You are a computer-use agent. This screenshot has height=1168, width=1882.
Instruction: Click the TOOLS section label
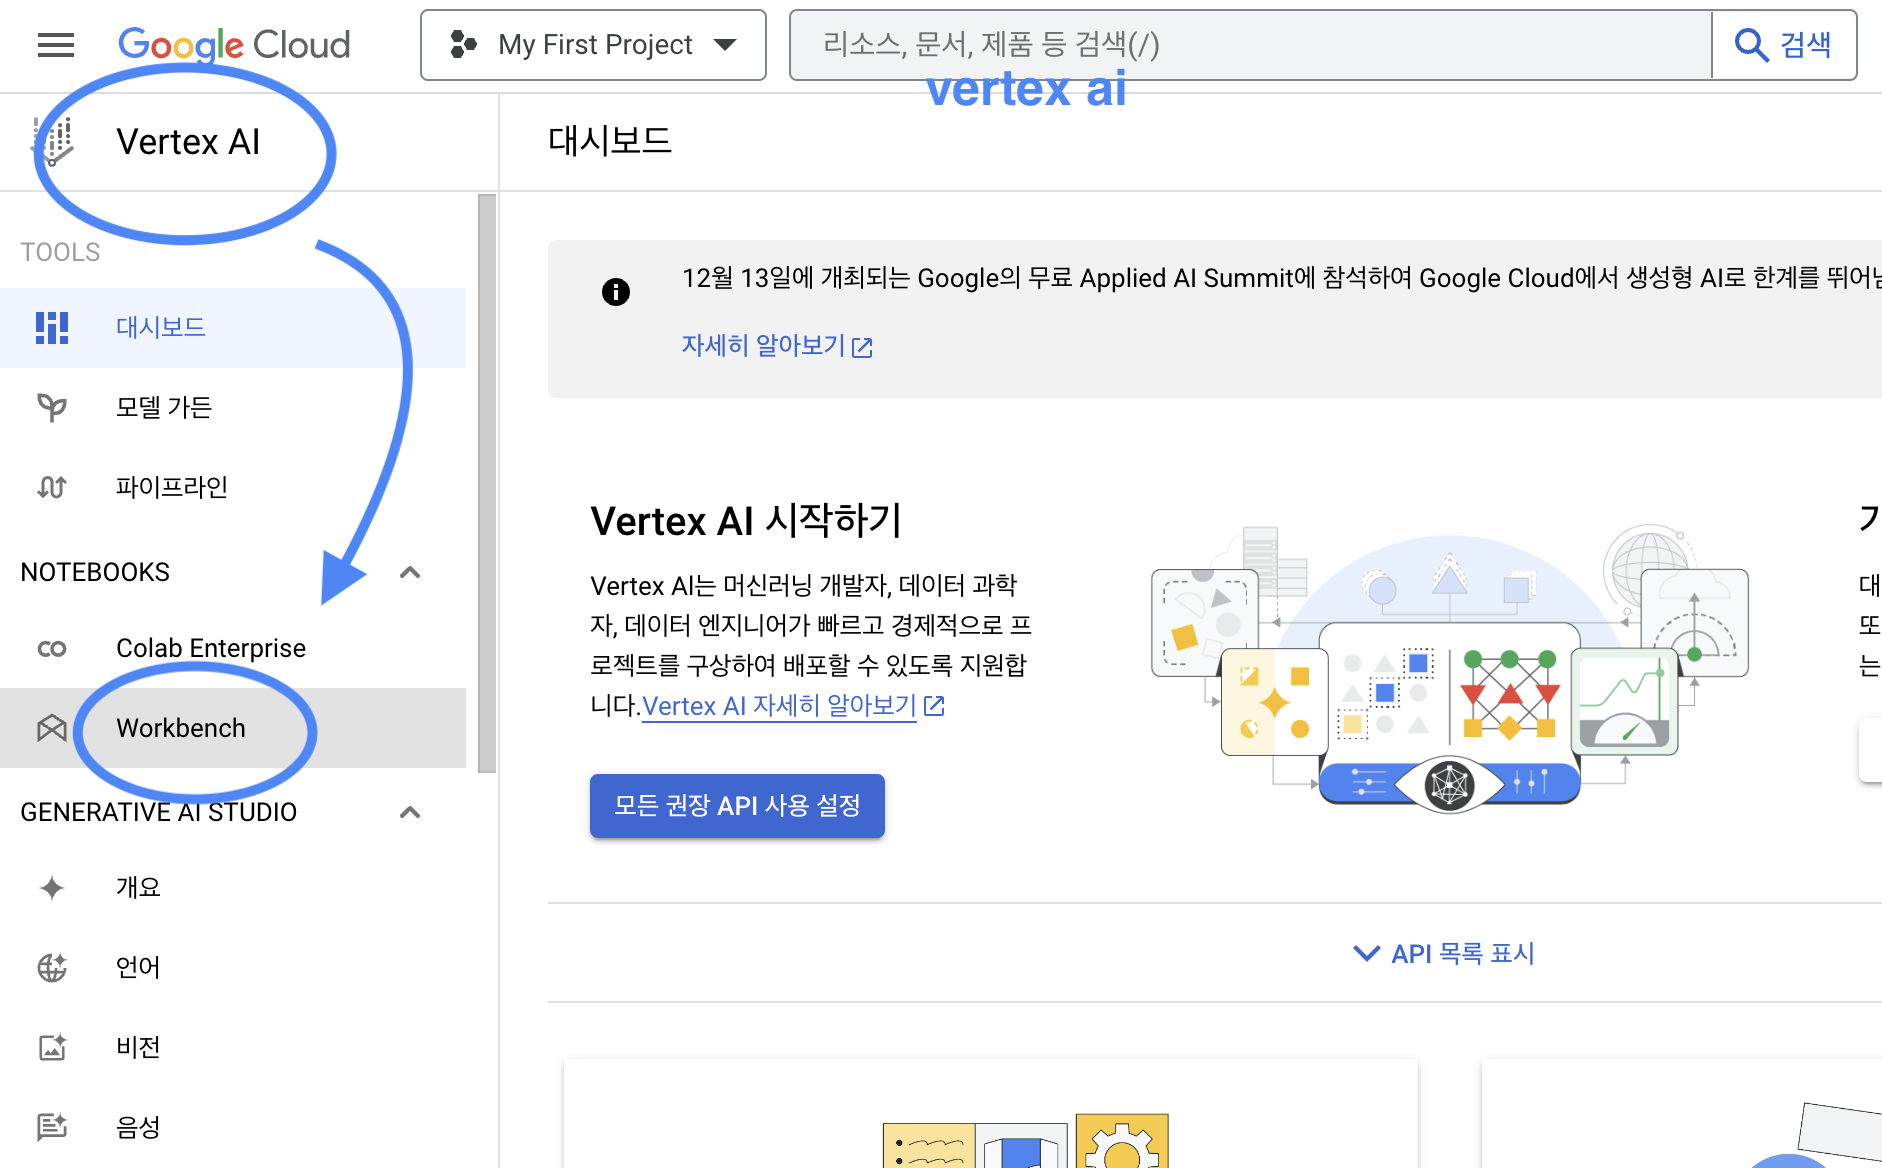point(60,252)
